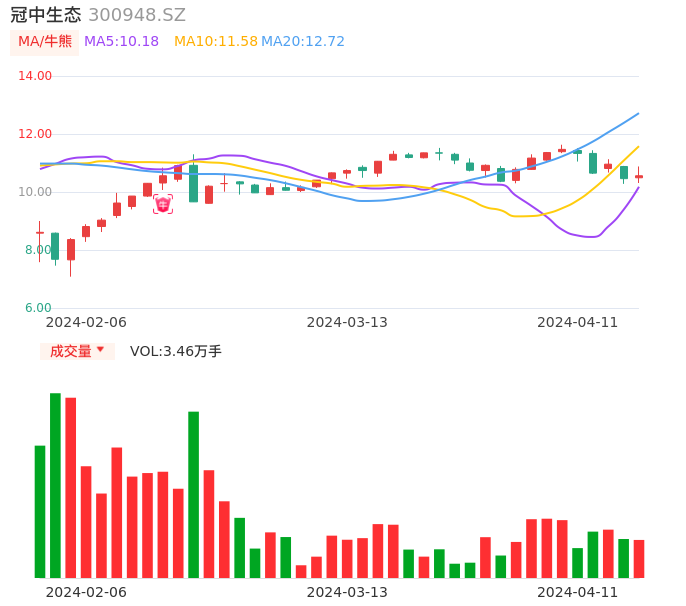
Task: Click the red triangle arrow beside 成交量
Action: coord(101,349)
